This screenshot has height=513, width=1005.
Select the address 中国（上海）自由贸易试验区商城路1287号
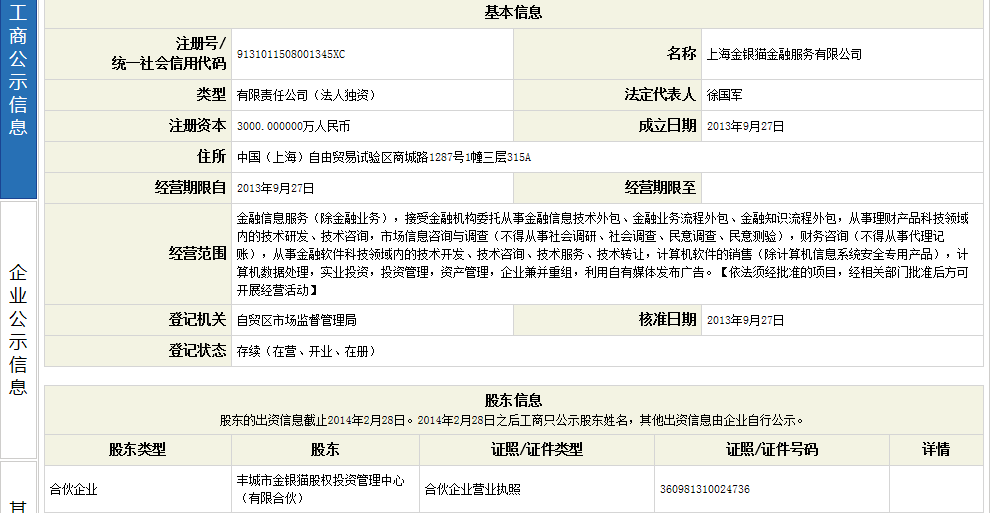point(384,157)
